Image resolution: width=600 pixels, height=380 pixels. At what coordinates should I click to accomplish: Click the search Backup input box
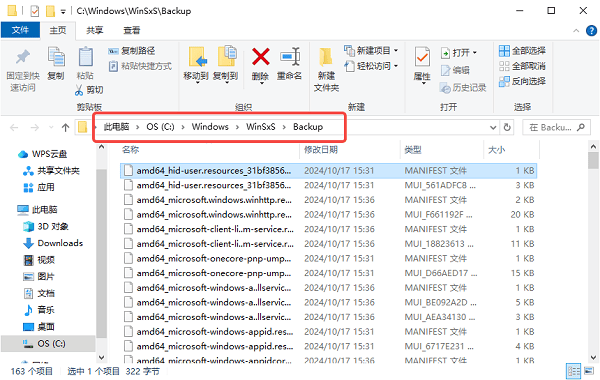tap(556, 127)
